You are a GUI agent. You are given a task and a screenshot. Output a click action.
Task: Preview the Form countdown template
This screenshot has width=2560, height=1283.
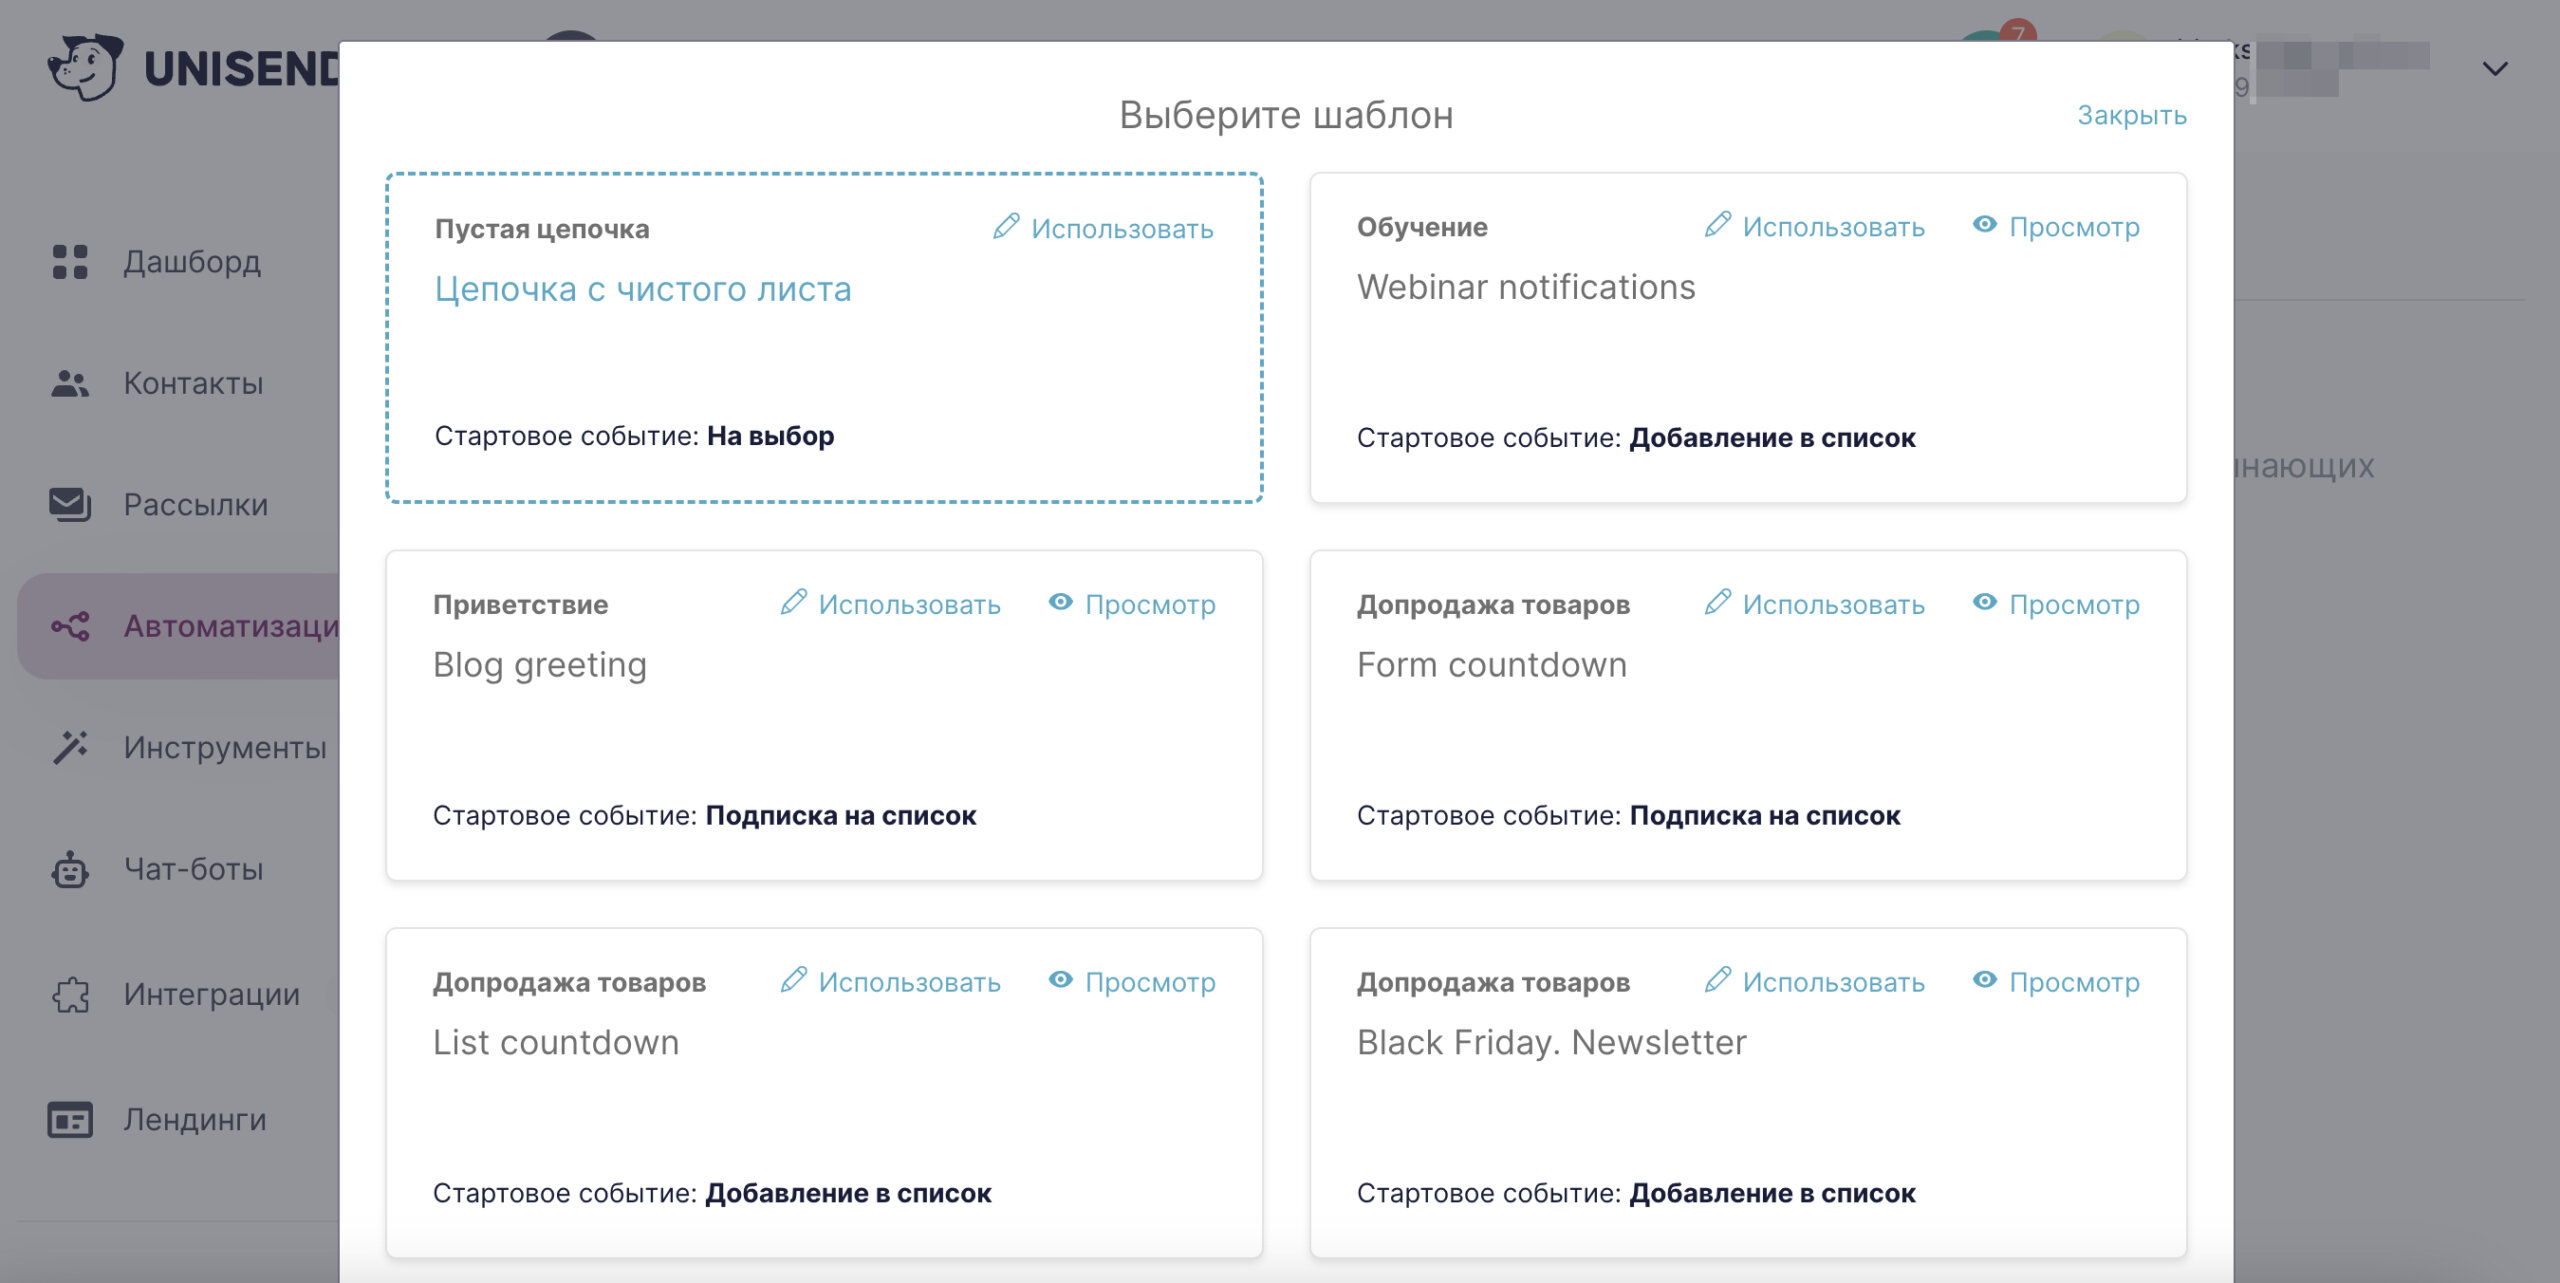[x=2056, y=604]
